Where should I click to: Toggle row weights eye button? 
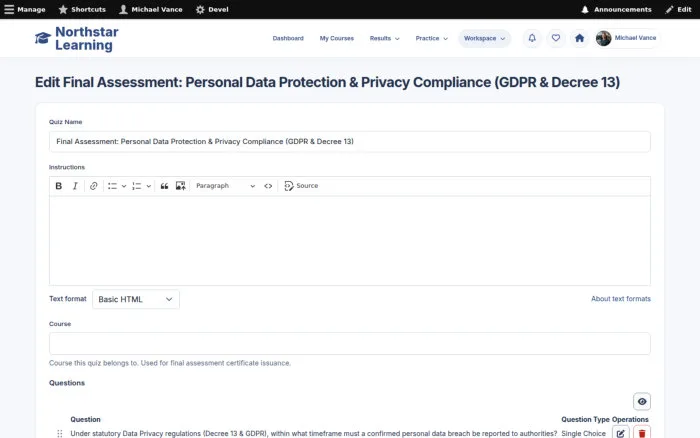pos(642,401)
